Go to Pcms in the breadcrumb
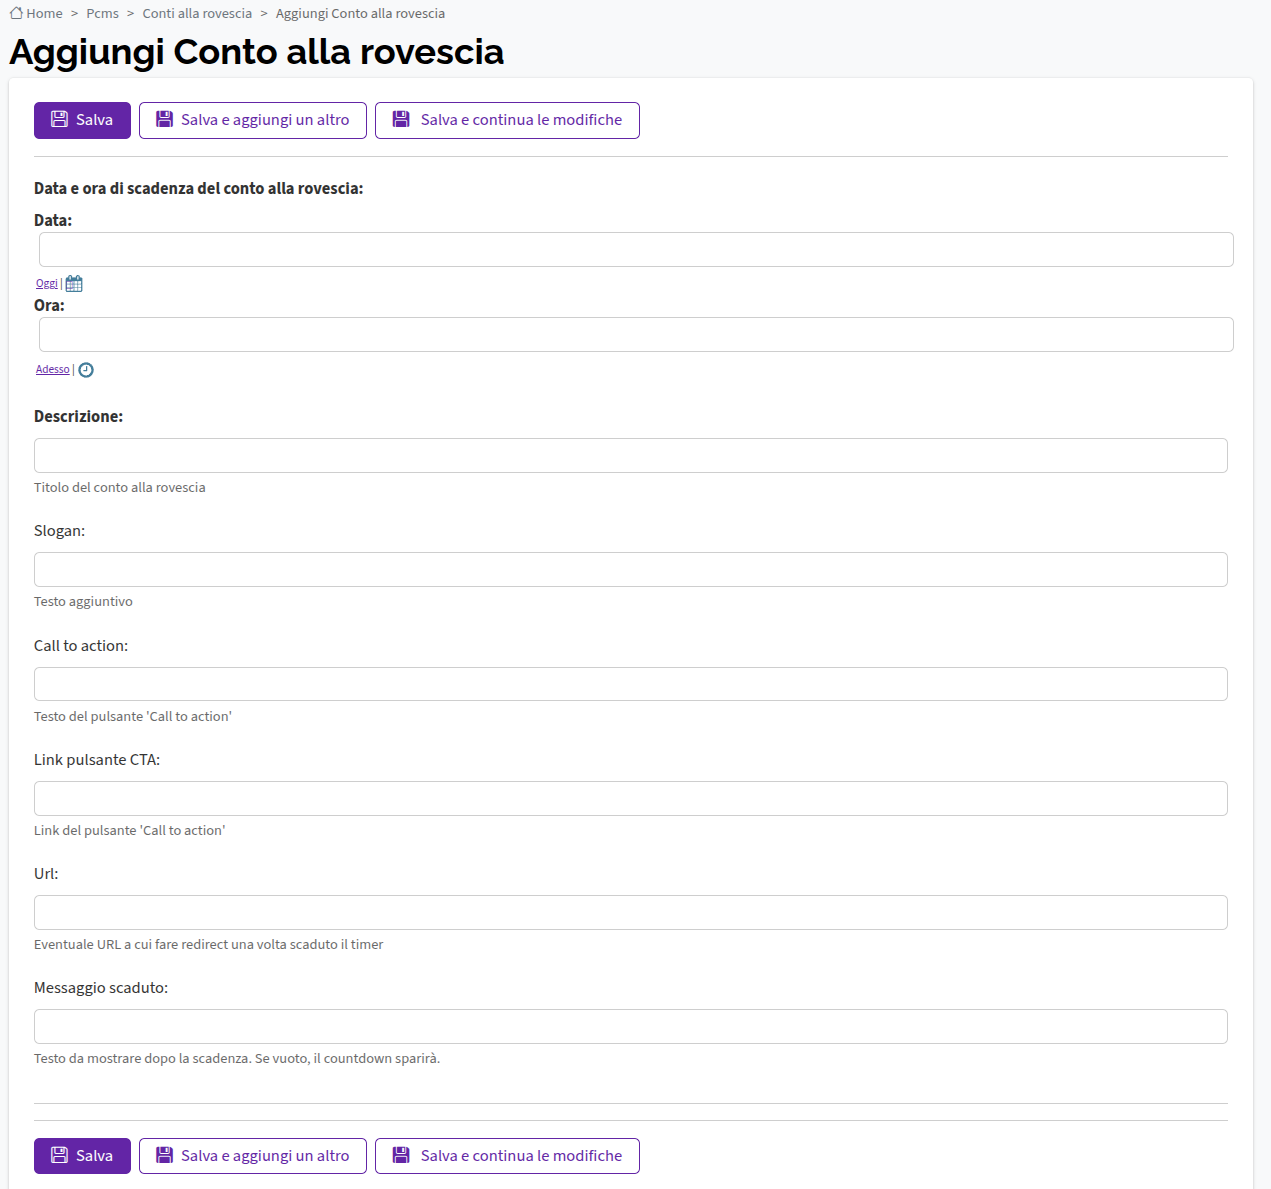The width and height of the screenshot is (1271, 1189). pos(103,13)
